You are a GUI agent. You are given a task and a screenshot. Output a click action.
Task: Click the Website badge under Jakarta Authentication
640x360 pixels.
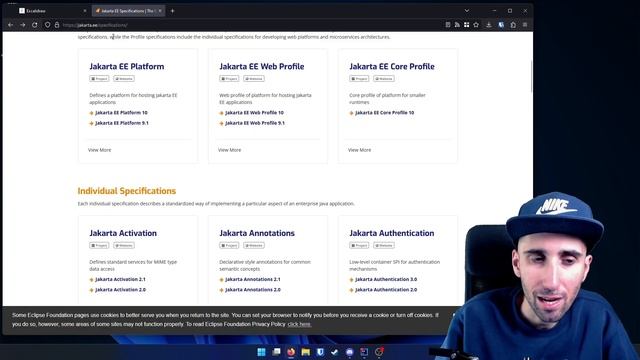[384, 246]
